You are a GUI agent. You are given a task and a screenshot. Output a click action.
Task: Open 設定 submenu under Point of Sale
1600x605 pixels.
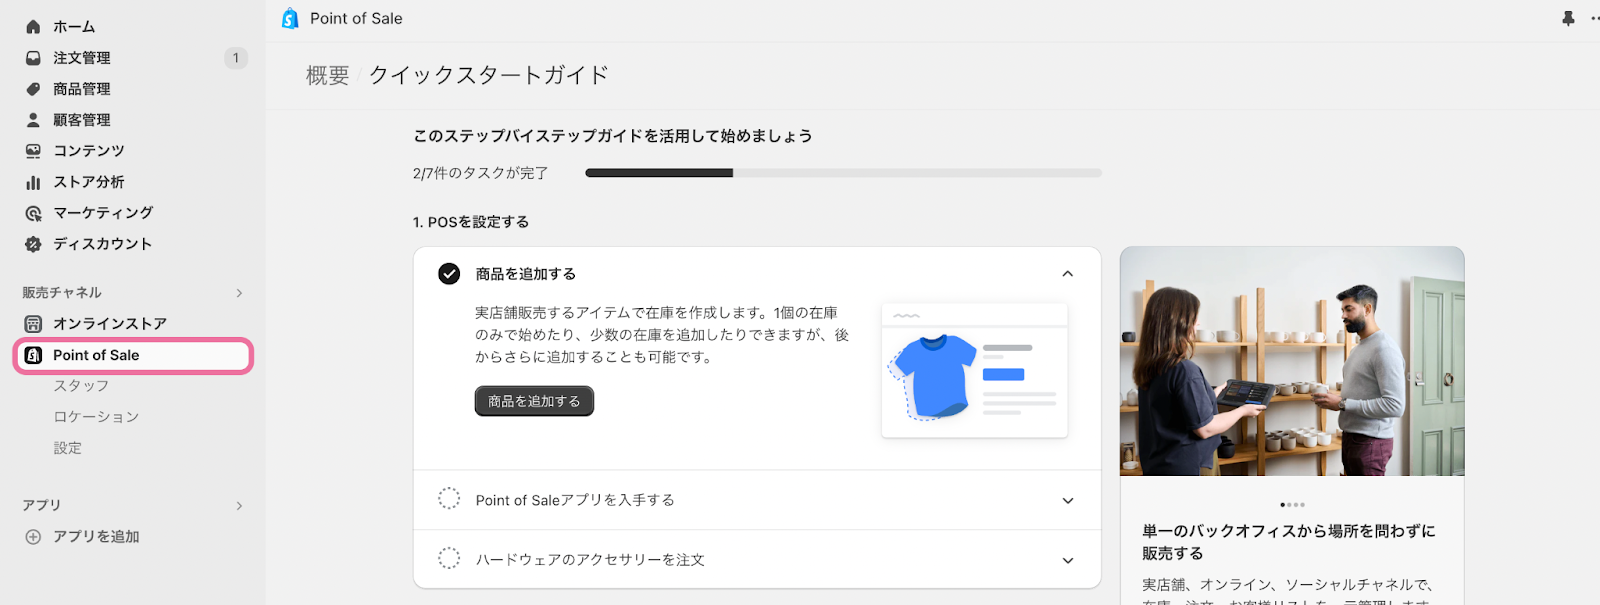[x=67, y=448]
